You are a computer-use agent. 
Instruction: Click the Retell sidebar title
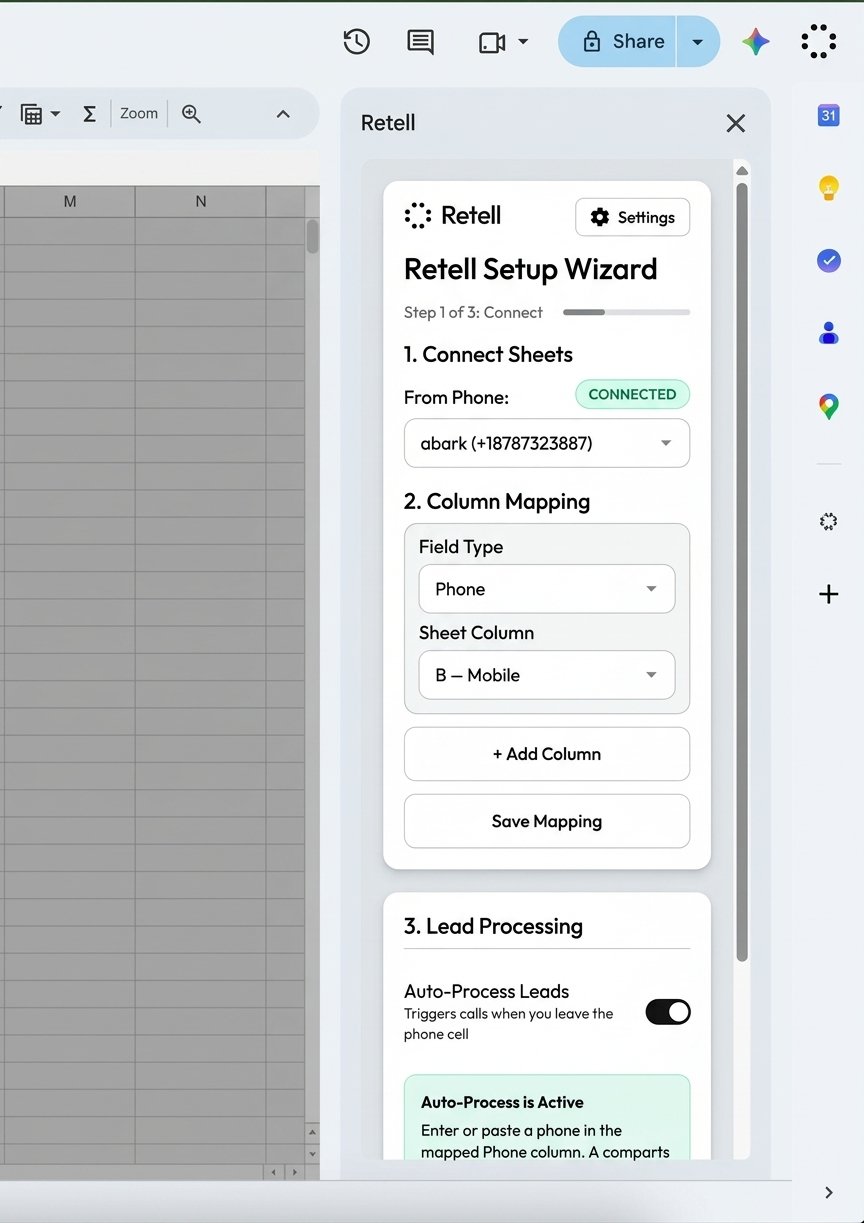point(388,123)
